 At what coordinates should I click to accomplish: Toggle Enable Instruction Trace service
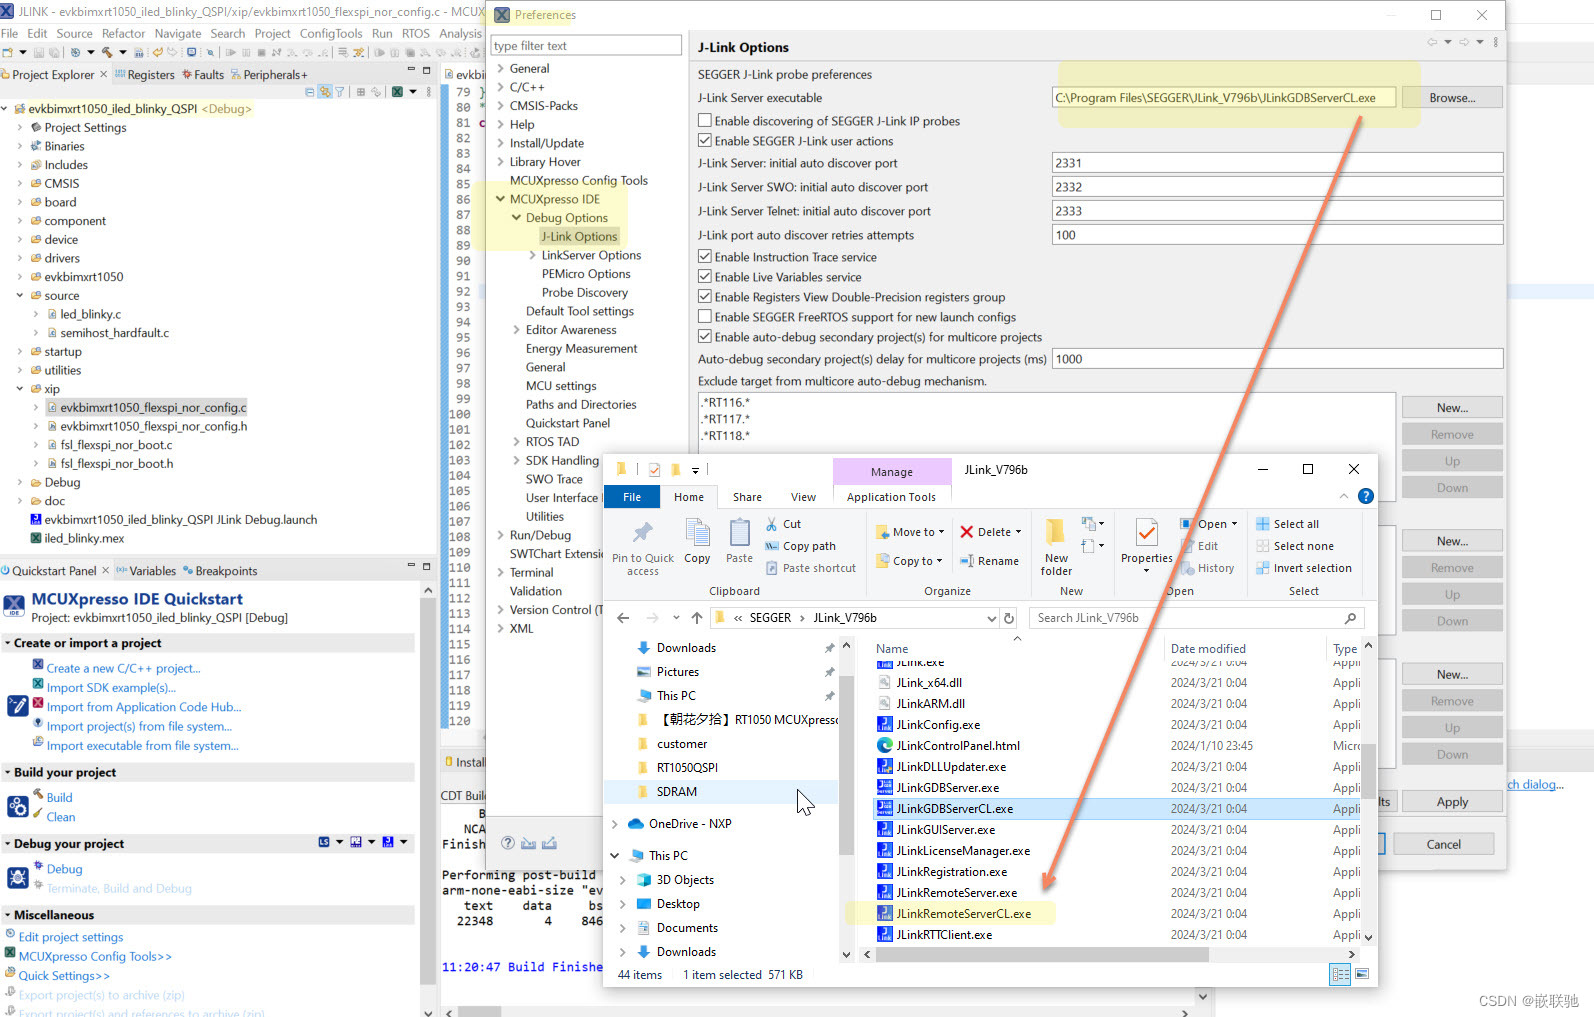point(705,257)
